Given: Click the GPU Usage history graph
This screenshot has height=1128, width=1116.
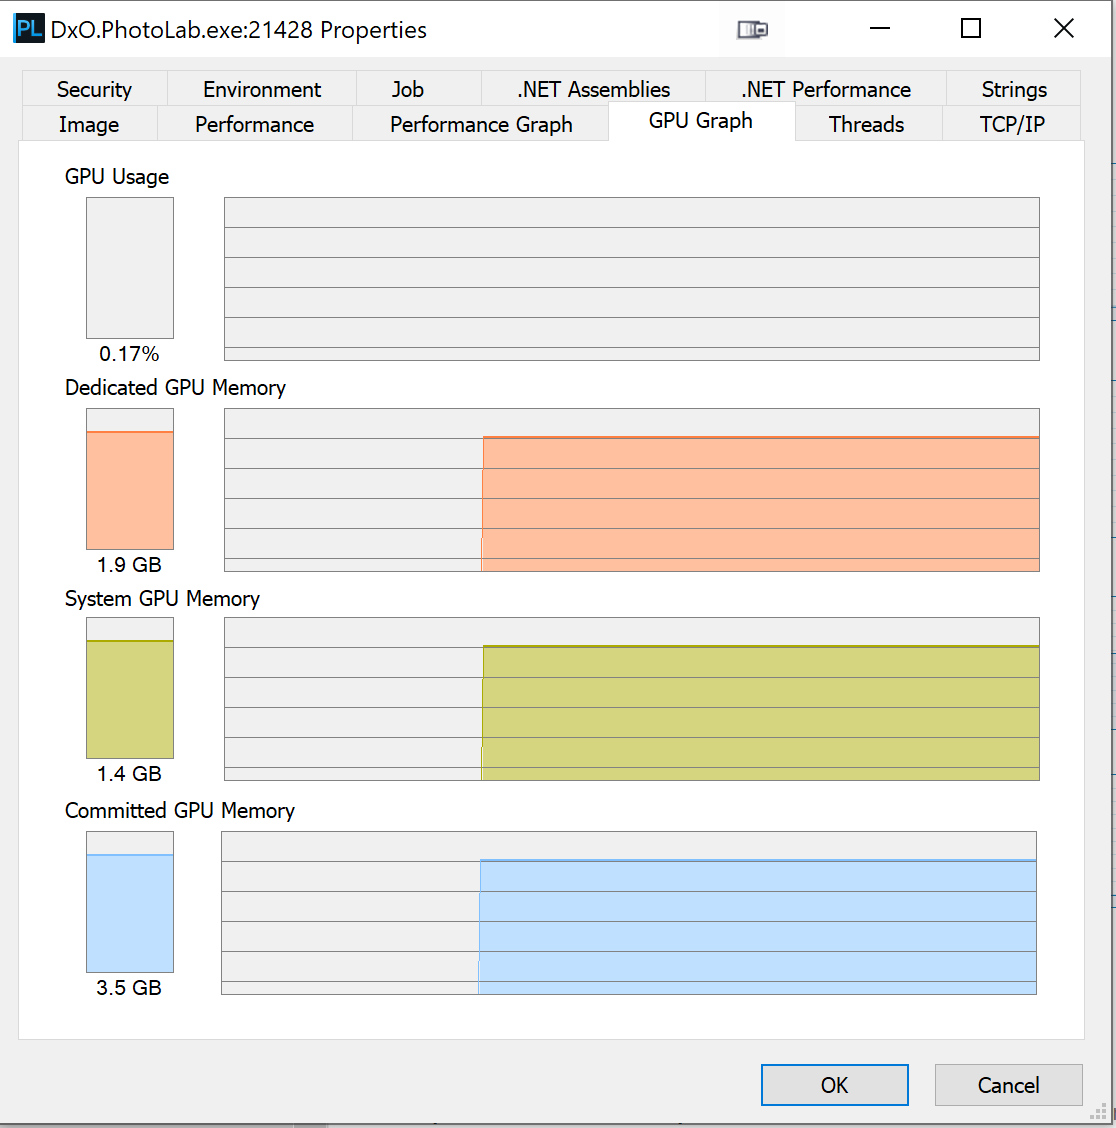Looking at the screenshot, I should pos(631,279).
